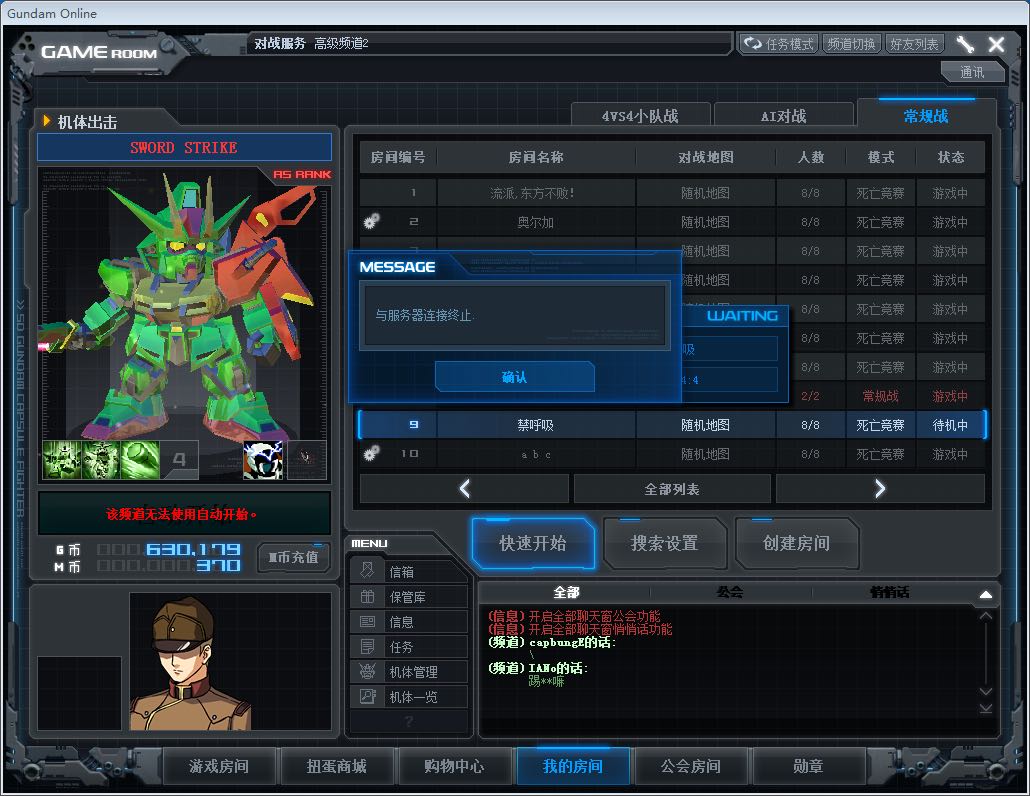Click the SWORD STRIKE mech name bar
Image resolution: width=1030 pixels, height=796 pixels.
pos(184,147)
